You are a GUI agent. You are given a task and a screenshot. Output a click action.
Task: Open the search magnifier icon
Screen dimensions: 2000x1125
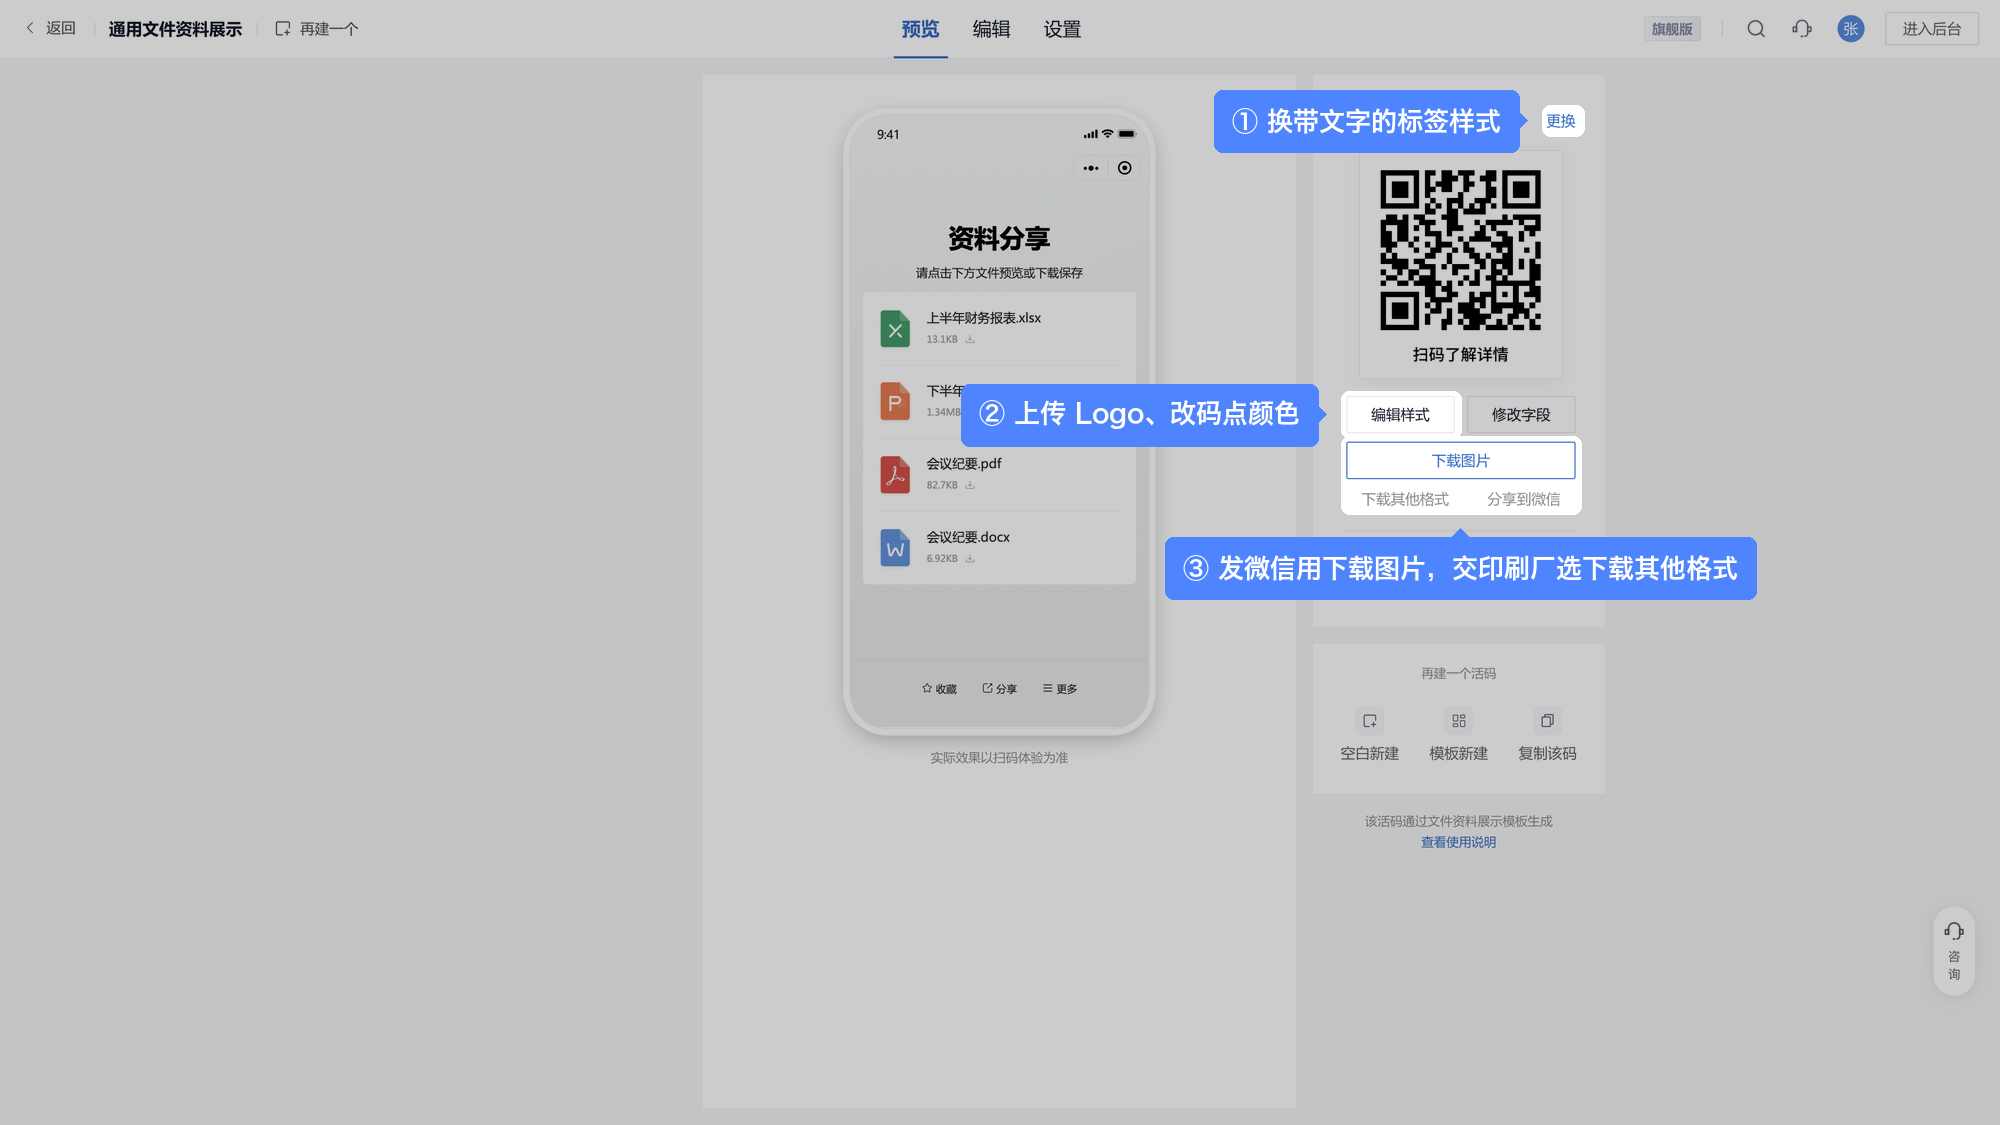[x=1756, y=28]
